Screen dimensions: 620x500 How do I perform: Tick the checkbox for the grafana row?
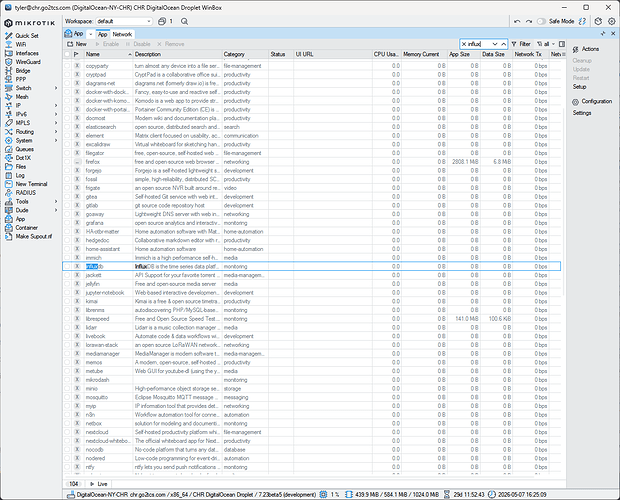[x=67, y=223]
